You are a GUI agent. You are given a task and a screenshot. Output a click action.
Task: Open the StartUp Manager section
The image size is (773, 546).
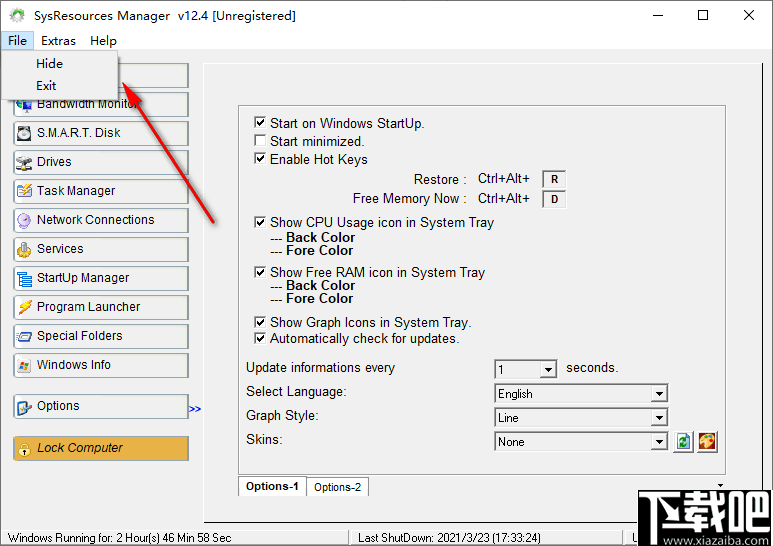pyautogui.click(x=101, y=278)
